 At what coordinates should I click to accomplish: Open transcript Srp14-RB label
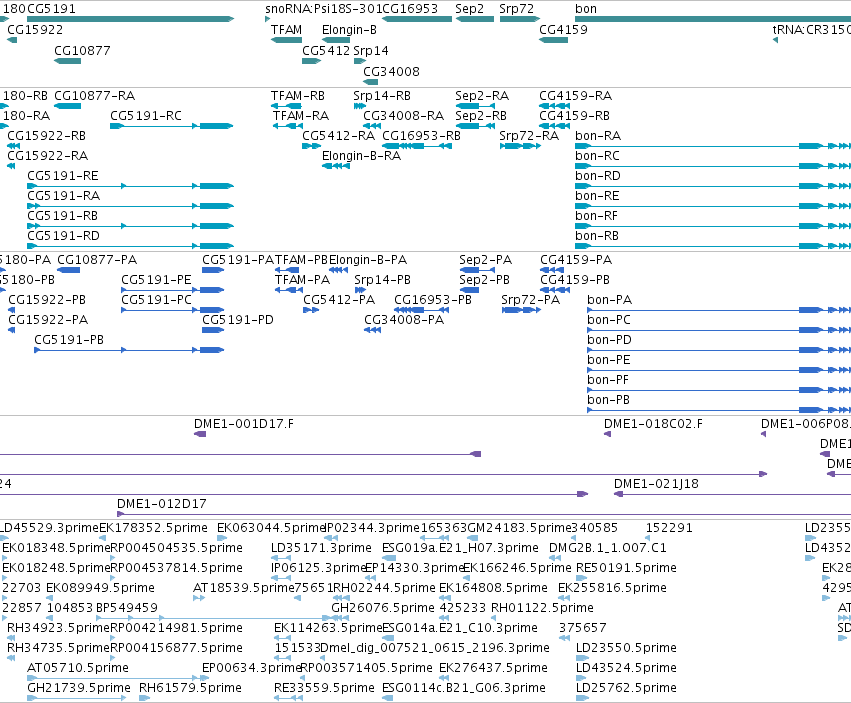click(382, 96)
